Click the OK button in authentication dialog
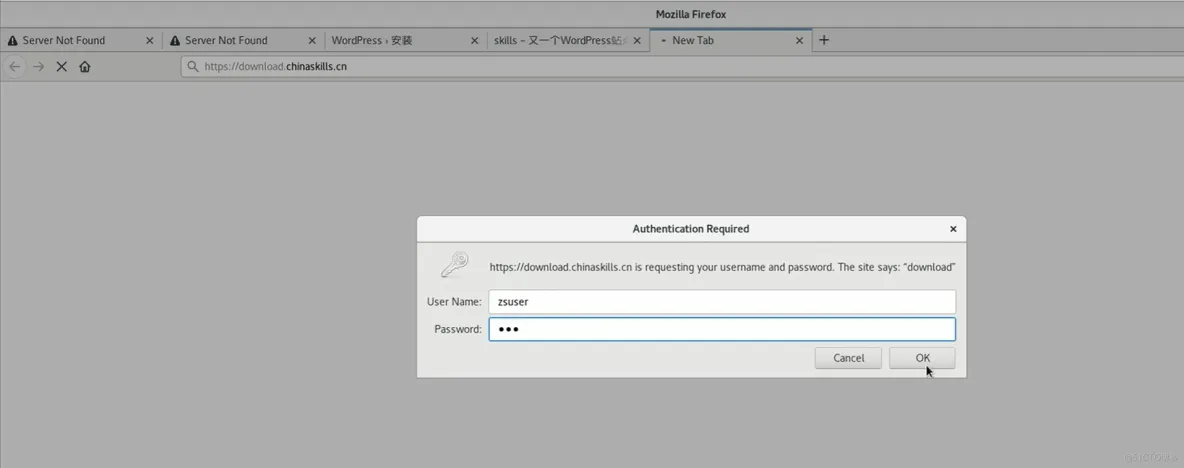1184x468 pixels. [x=922, y=358]
